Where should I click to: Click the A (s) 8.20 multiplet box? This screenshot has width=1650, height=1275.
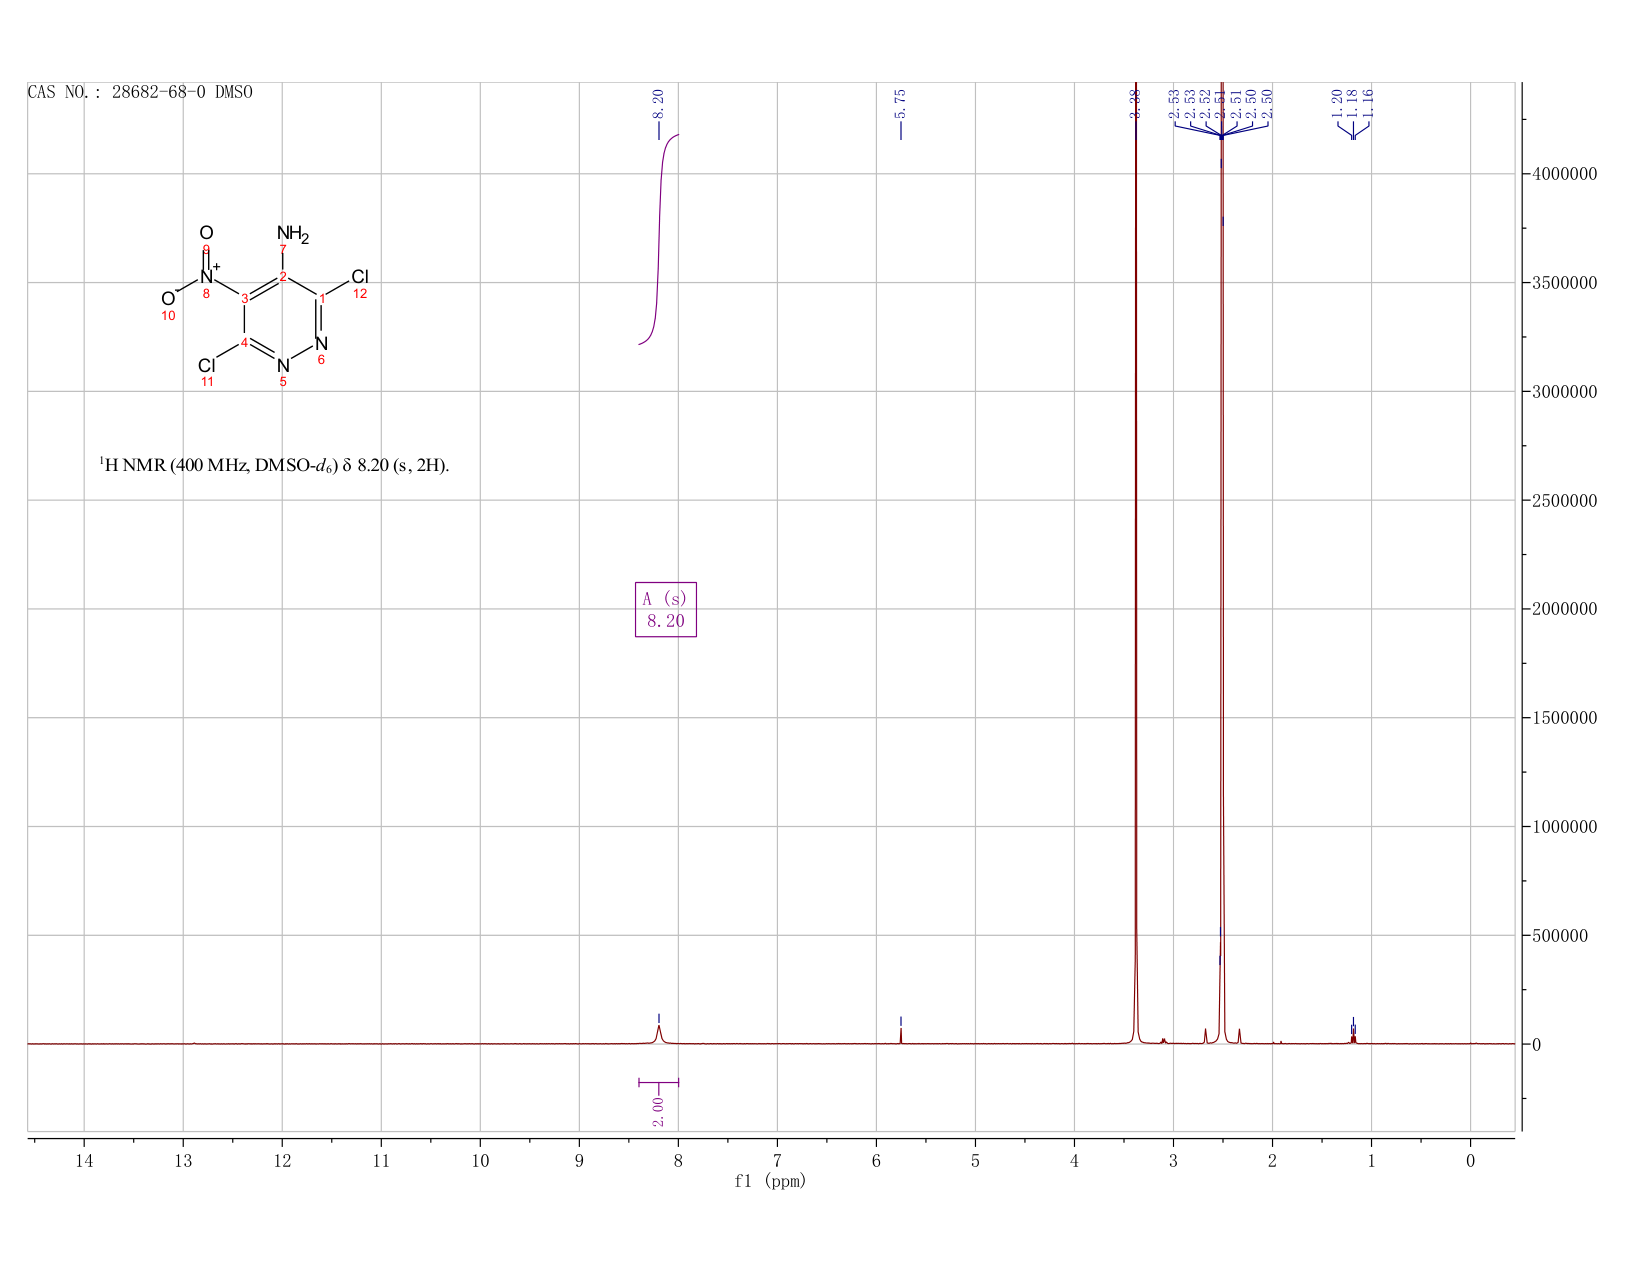pyautogui.click(x=666, y=609)
